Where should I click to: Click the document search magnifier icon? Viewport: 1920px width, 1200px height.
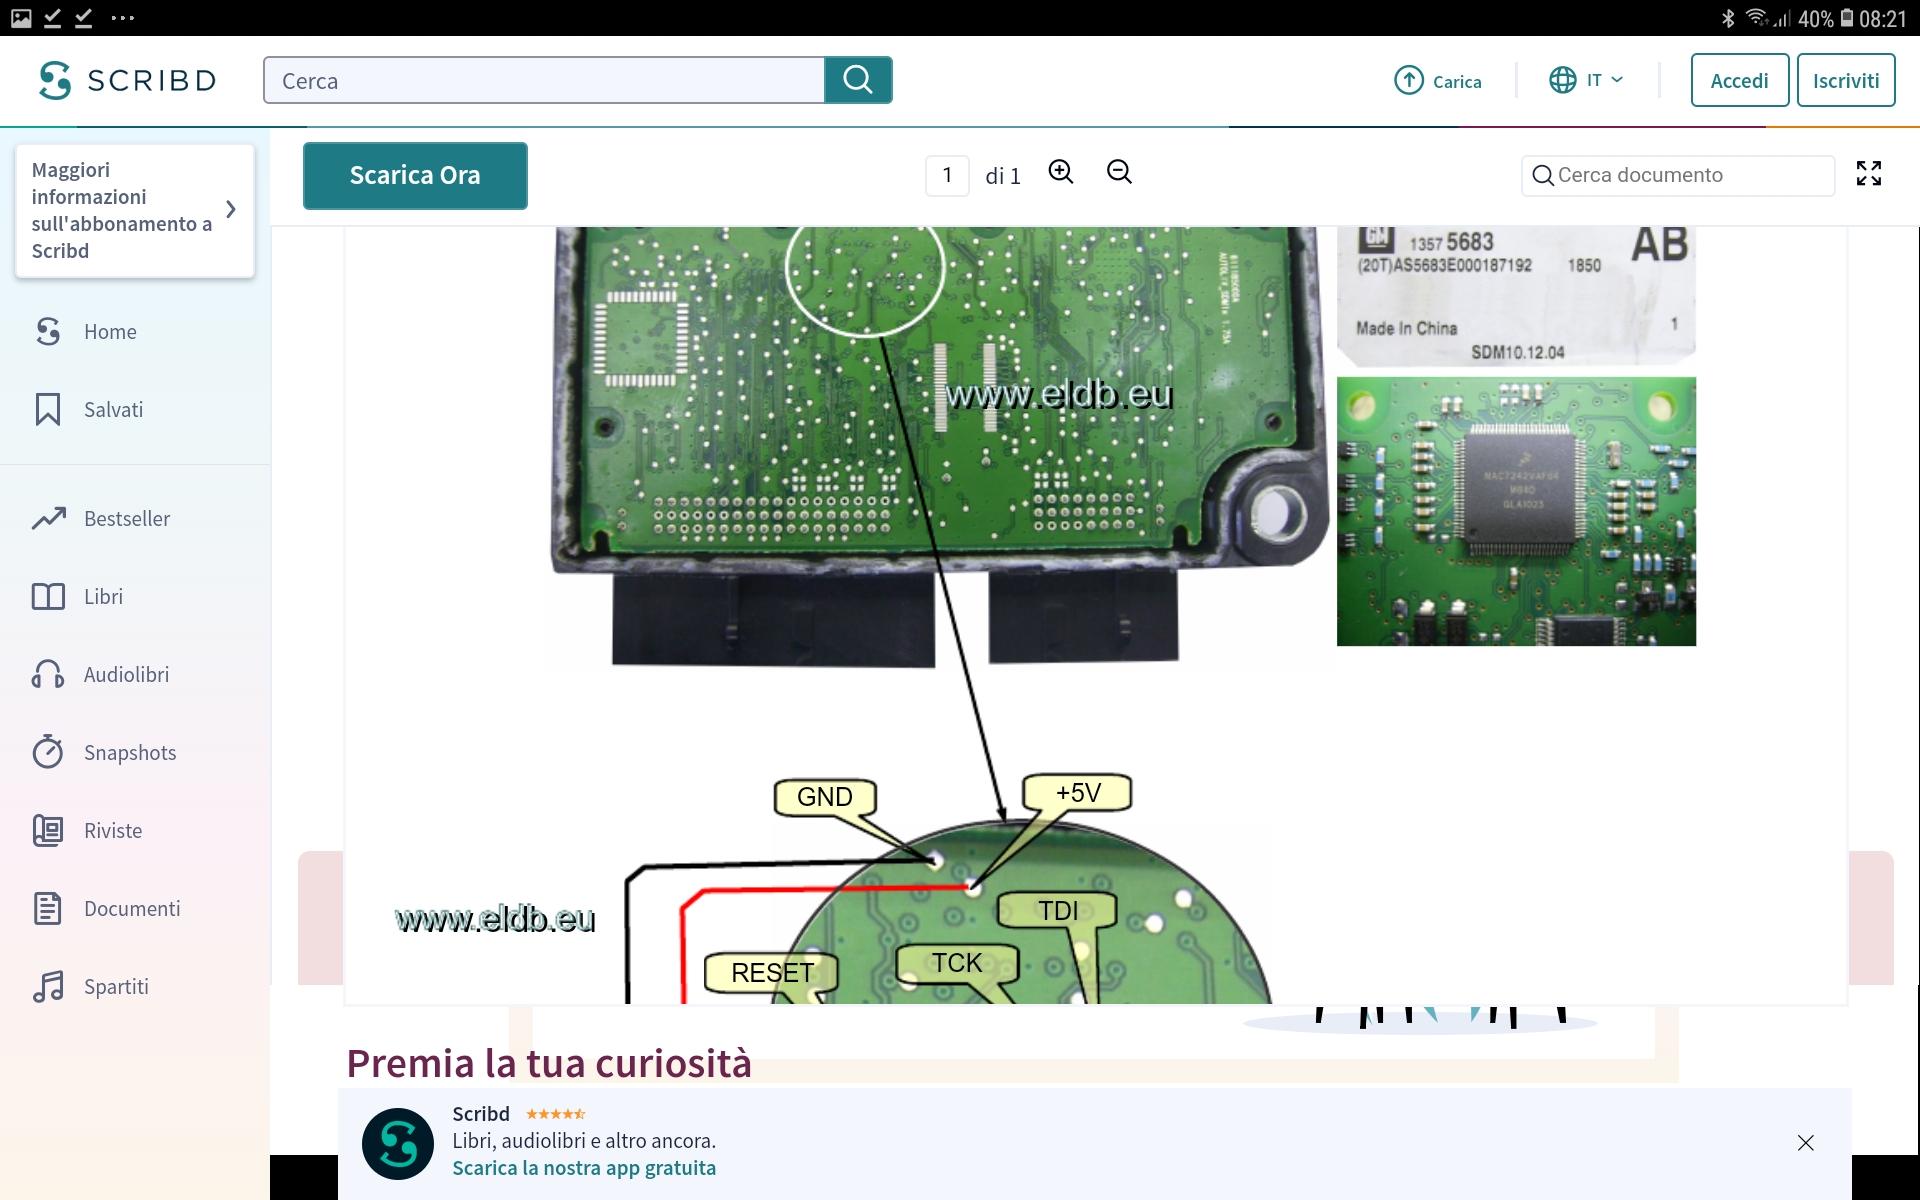pyautogui.click(x=1543, y=176)
